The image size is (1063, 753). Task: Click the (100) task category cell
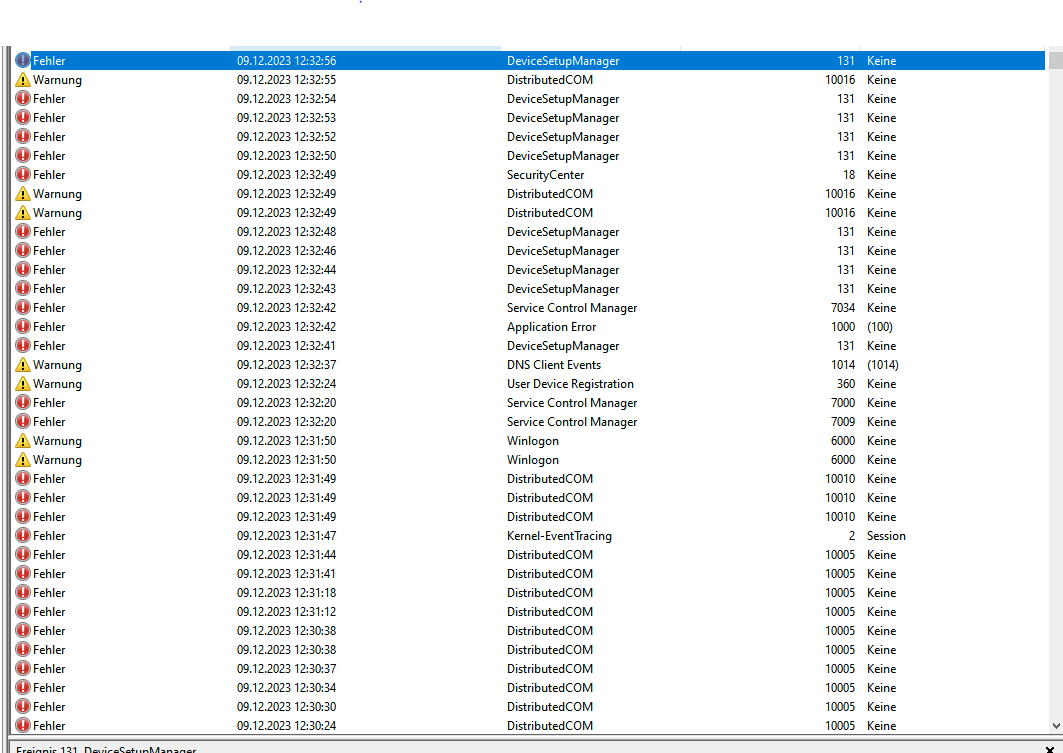(880, 326)
